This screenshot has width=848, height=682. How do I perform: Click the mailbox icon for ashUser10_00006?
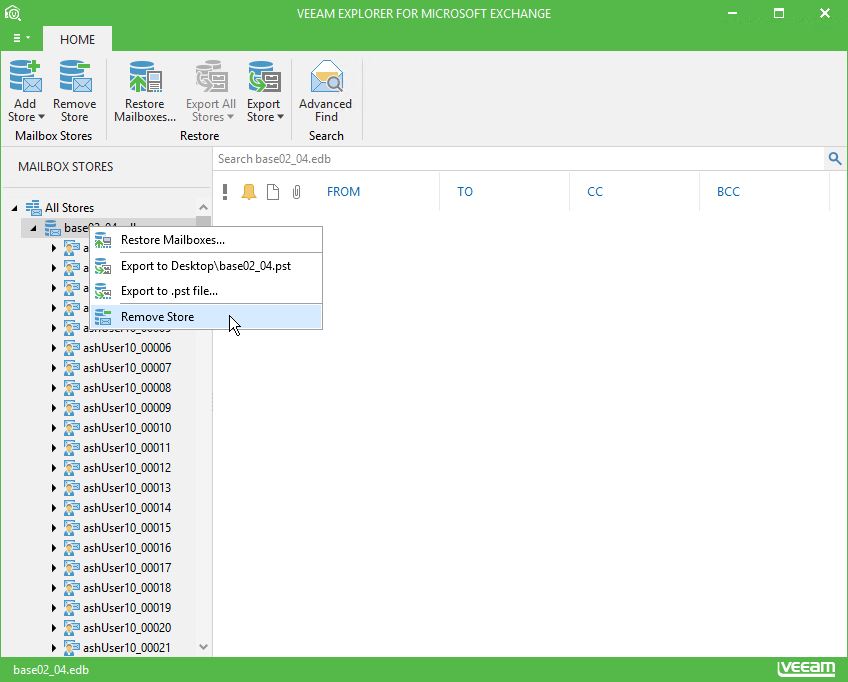point(72,348)
